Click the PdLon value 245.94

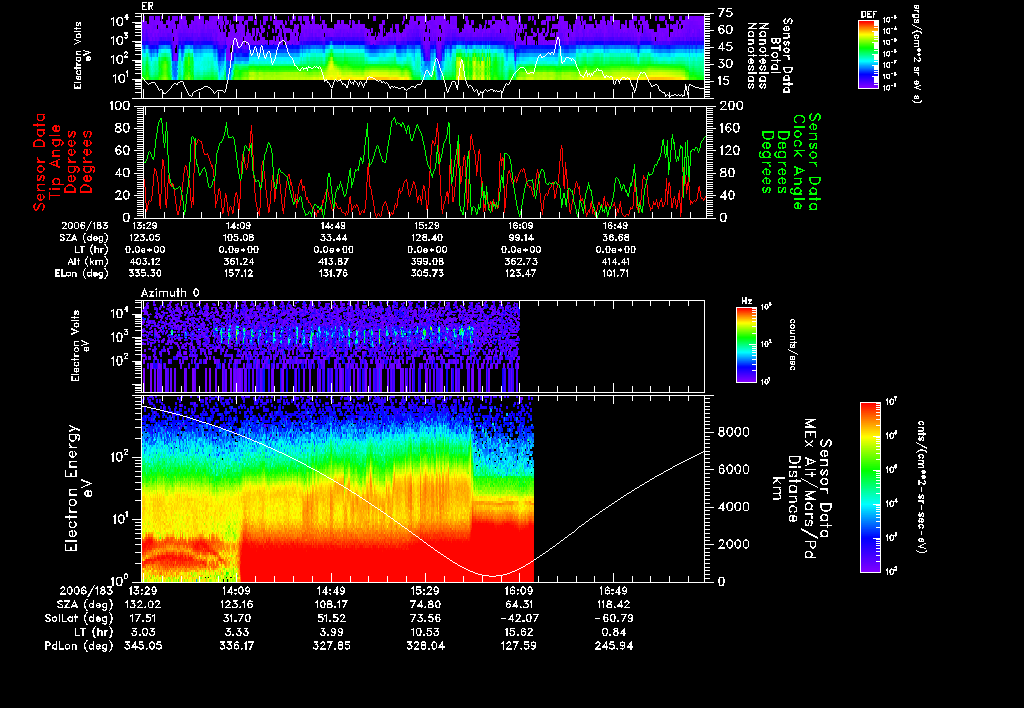coord(614,645)
